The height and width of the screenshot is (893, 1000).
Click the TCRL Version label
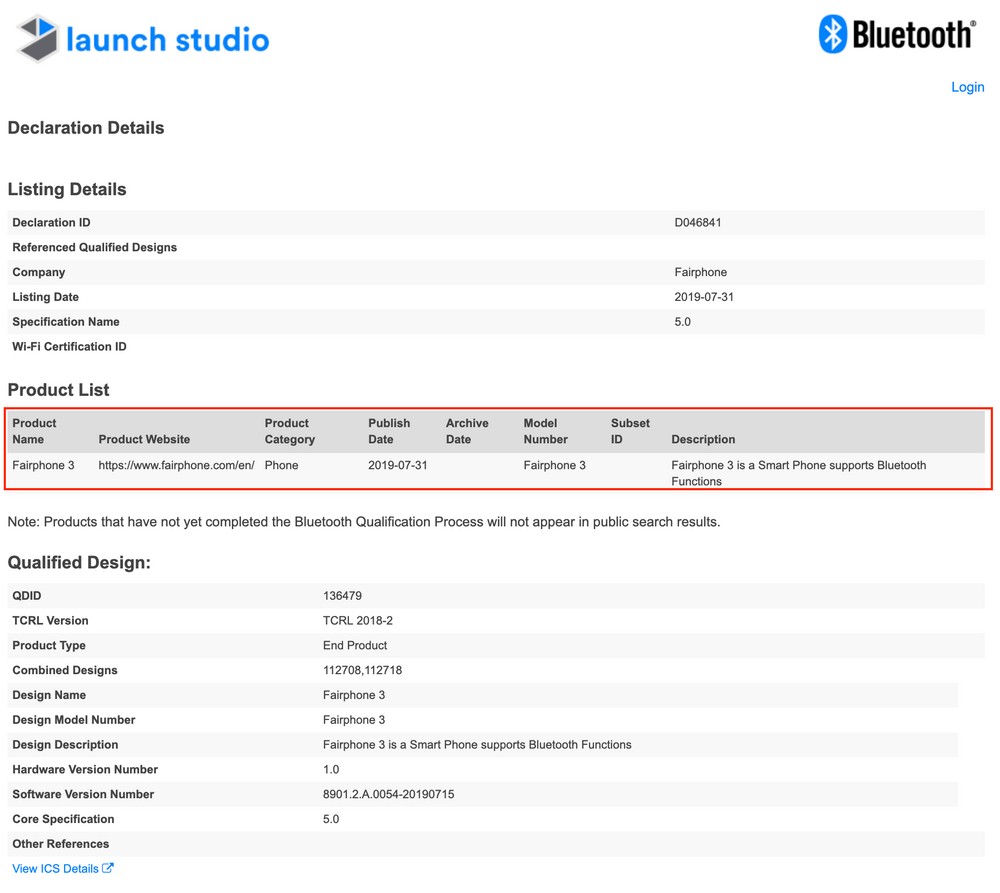tap(50, 621)
